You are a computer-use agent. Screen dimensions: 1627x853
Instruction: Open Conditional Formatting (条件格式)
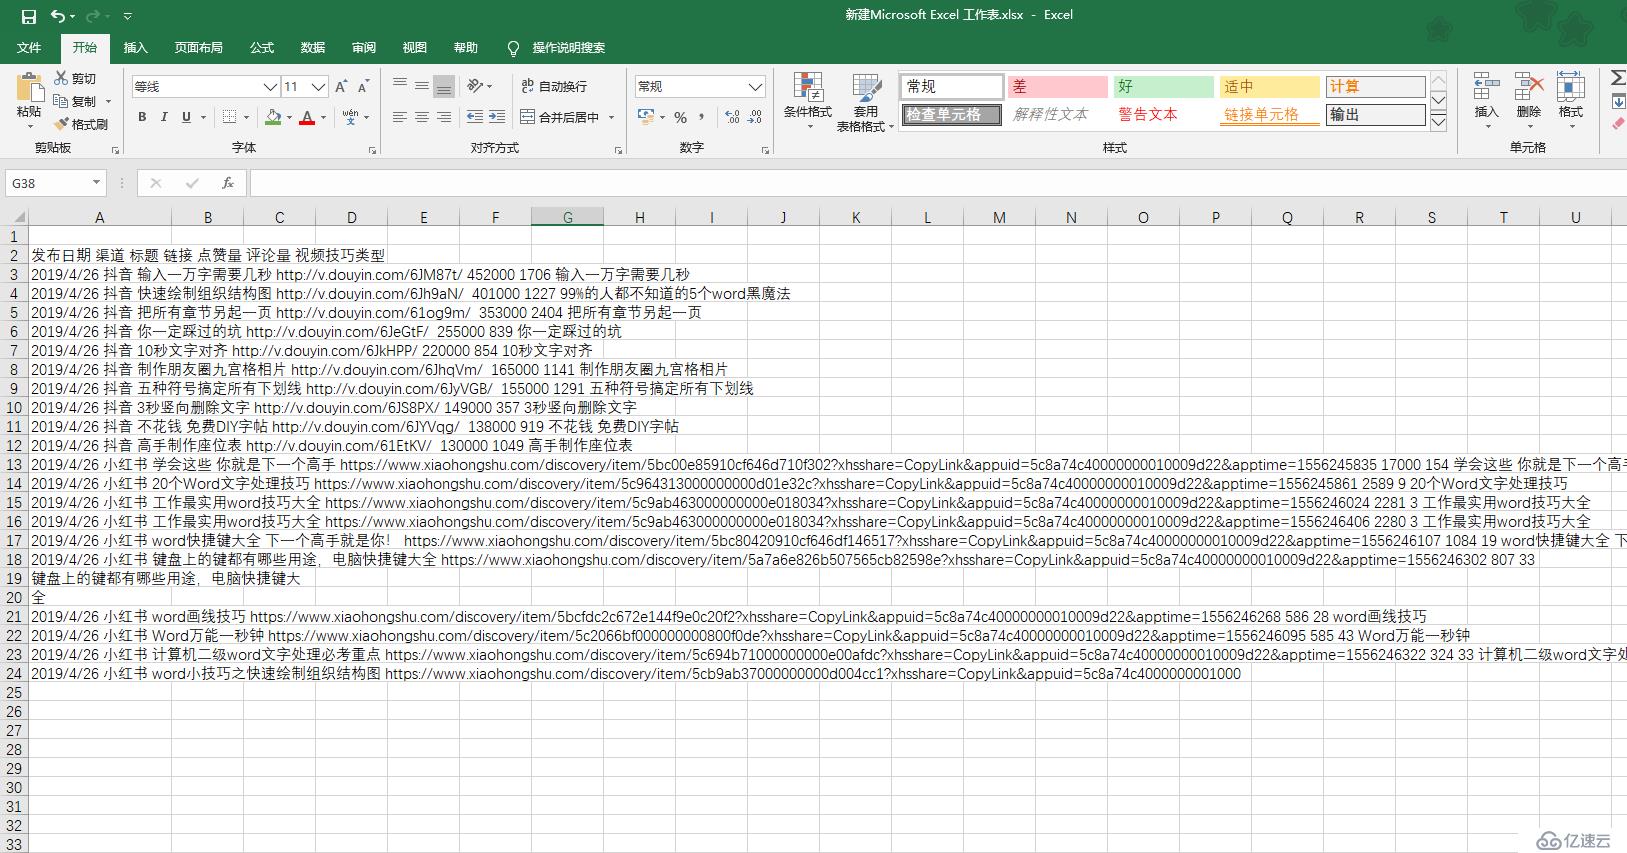tap(808, 101)
